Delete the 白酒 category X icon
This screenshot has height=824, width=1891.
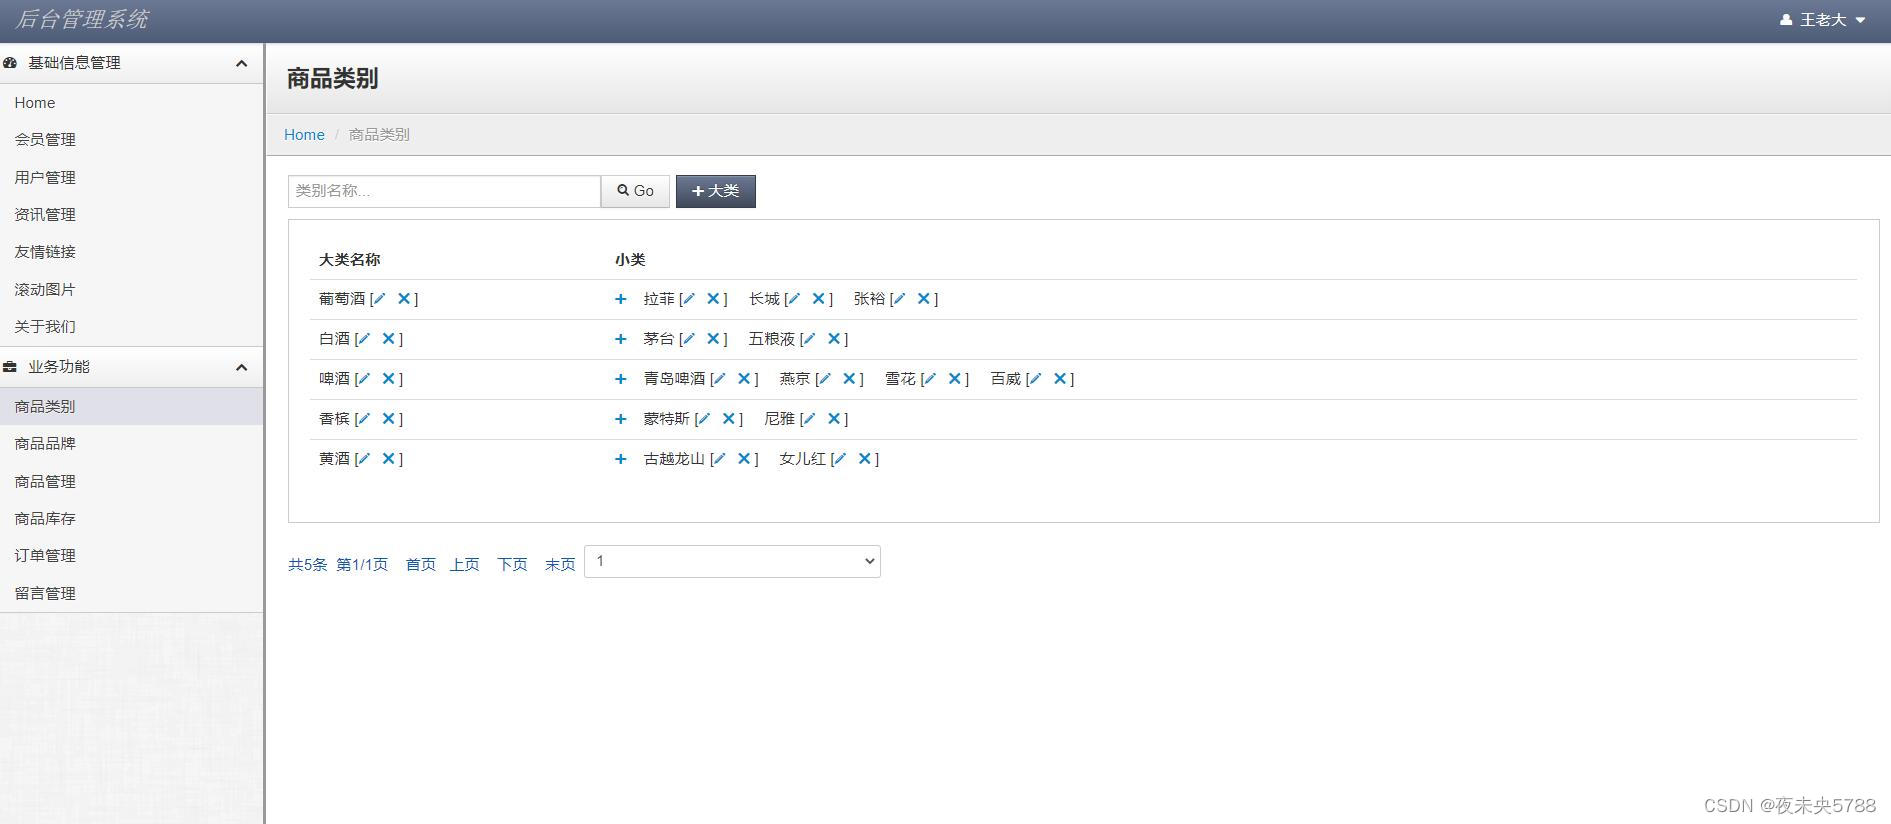(x=389, y=339)
